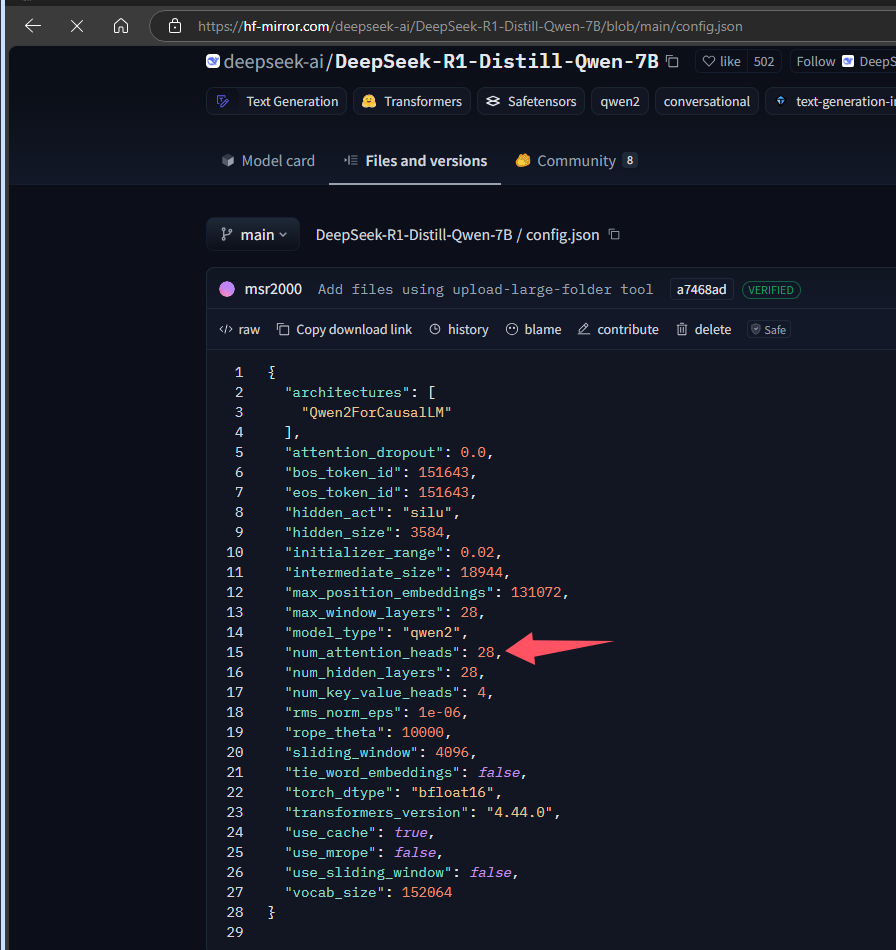Screen dimensions: 896x950
Task: Go back with the browser back arrow
Action: 33,26
